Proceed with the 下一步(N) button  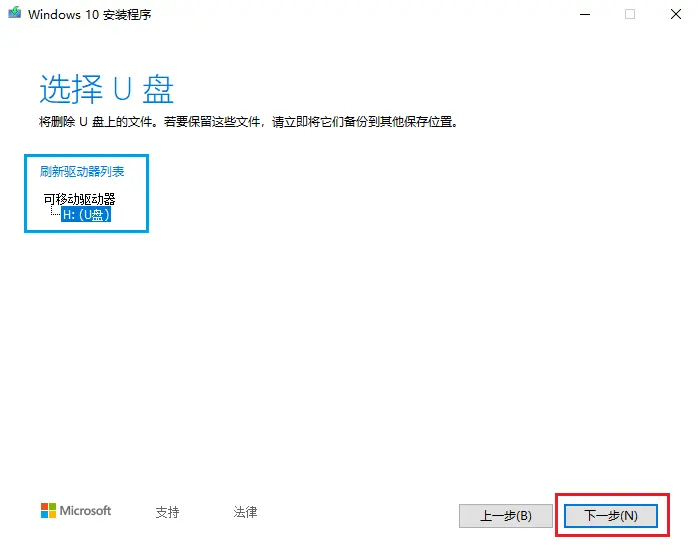click(610, 516)
